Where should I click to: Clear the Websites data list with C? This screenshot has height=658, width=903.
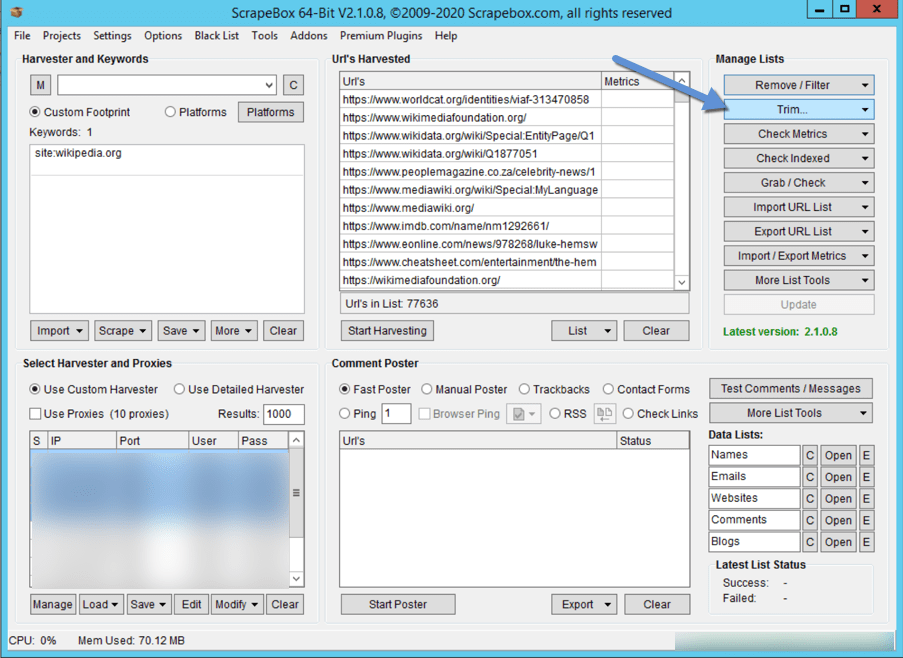click(810, 499)
